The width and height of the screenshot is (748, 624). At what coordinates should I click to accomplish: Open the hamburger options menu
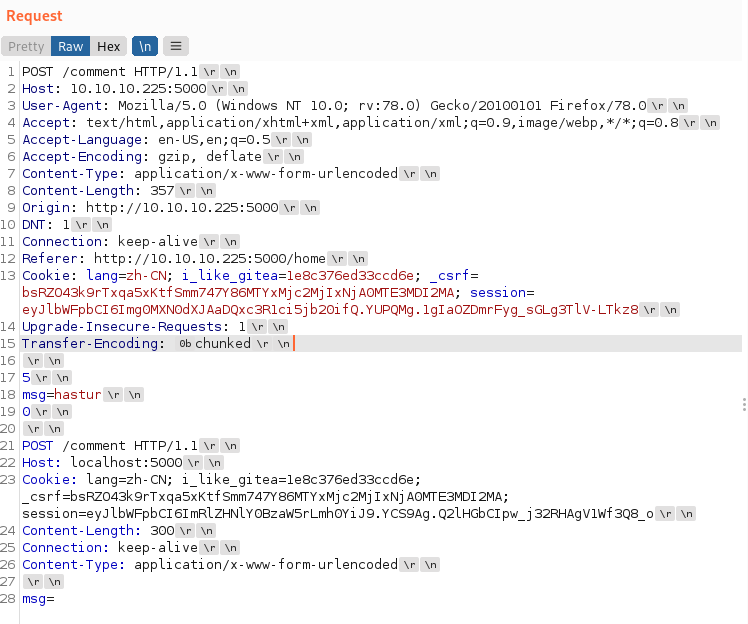[x=175, y=46]
